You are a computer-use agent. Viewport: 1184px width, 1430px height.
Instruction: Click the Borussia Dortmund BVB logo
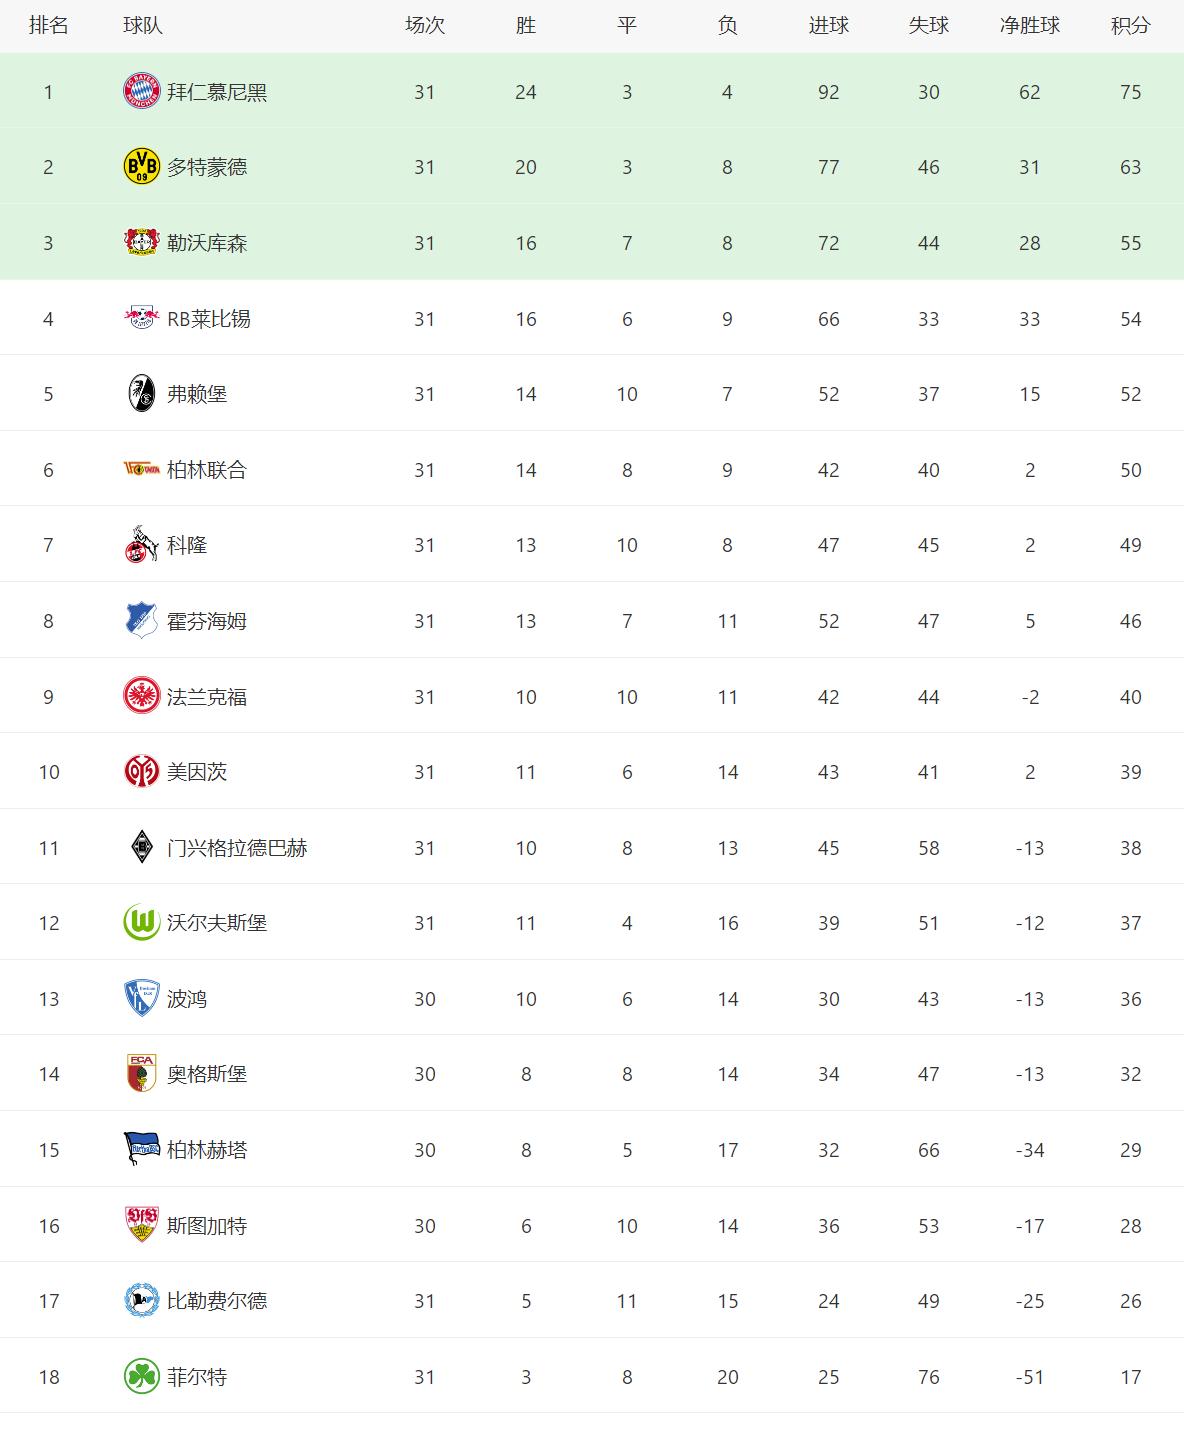click(141, 167)
